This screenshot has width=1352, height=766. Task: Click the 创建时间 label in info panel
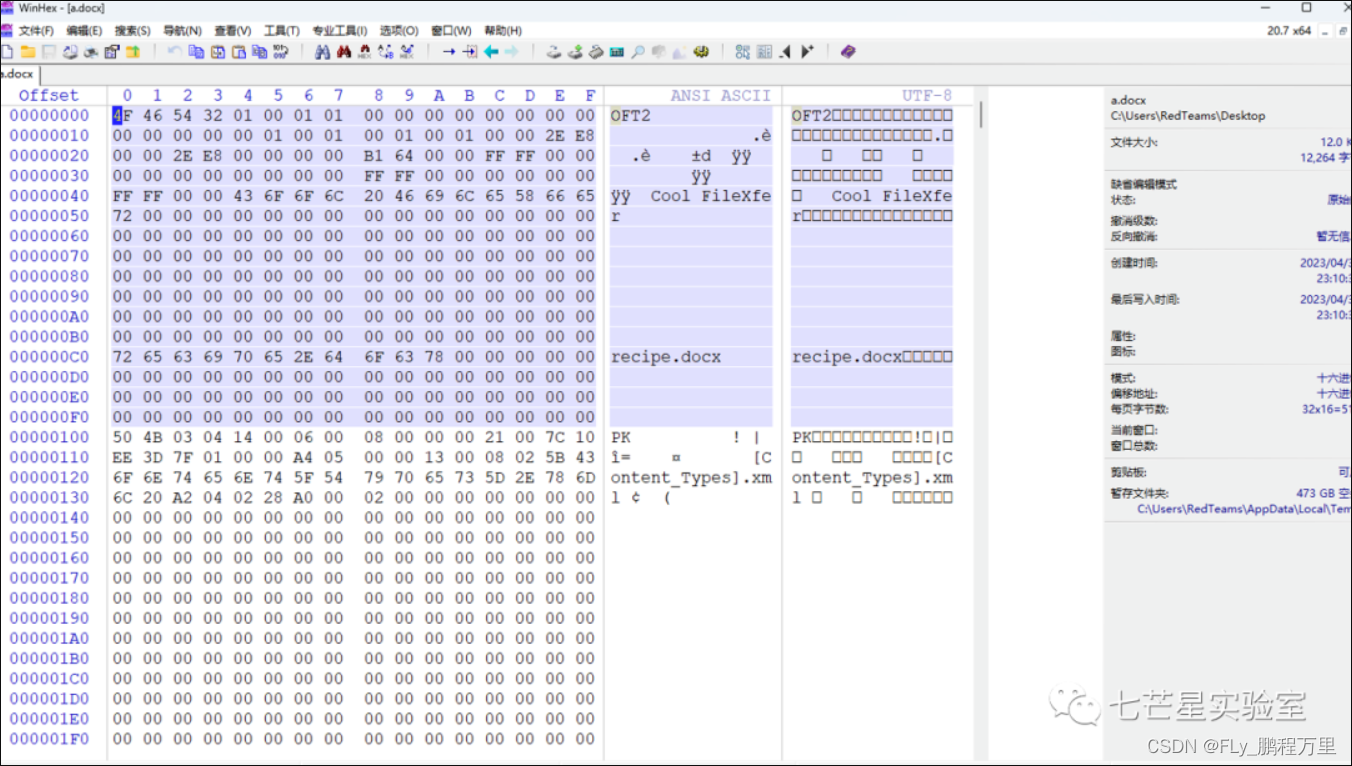[x=1135, y=262]
